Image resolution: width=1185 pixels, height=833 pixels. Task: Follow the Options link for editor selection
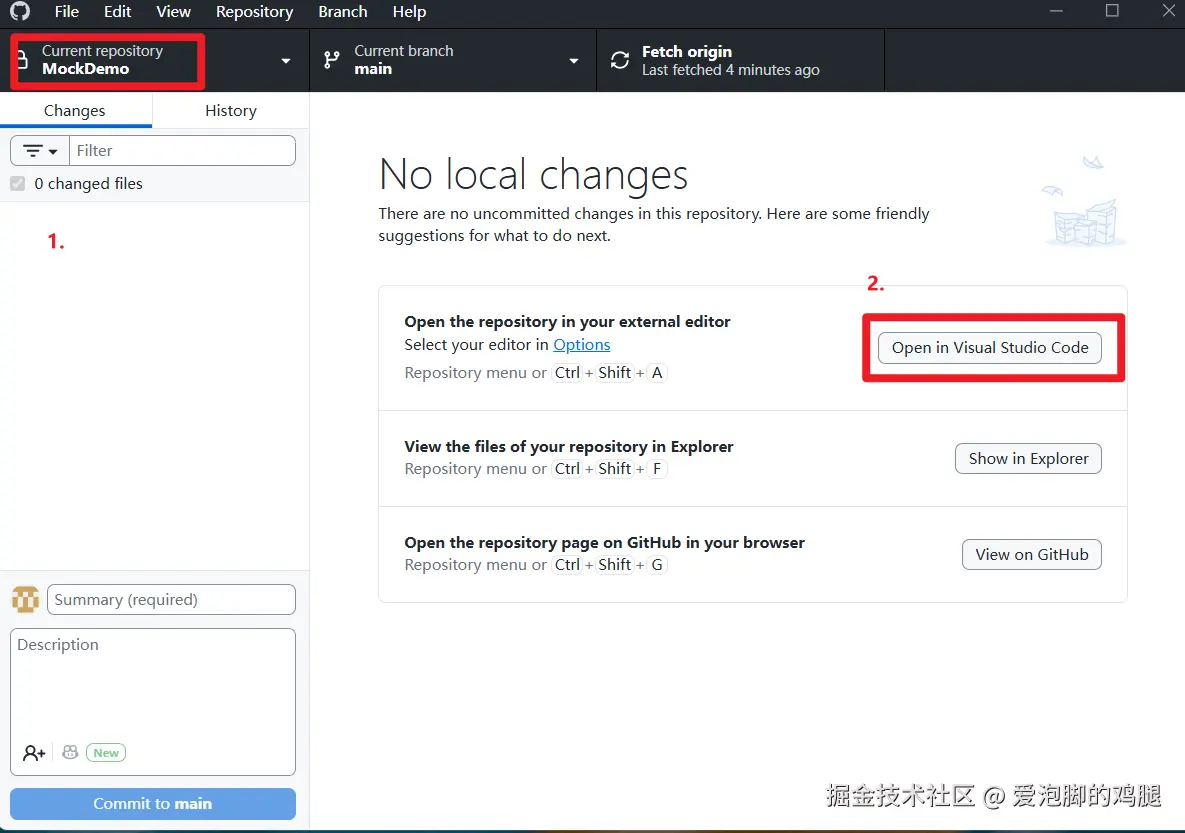[x=581, y=345]
